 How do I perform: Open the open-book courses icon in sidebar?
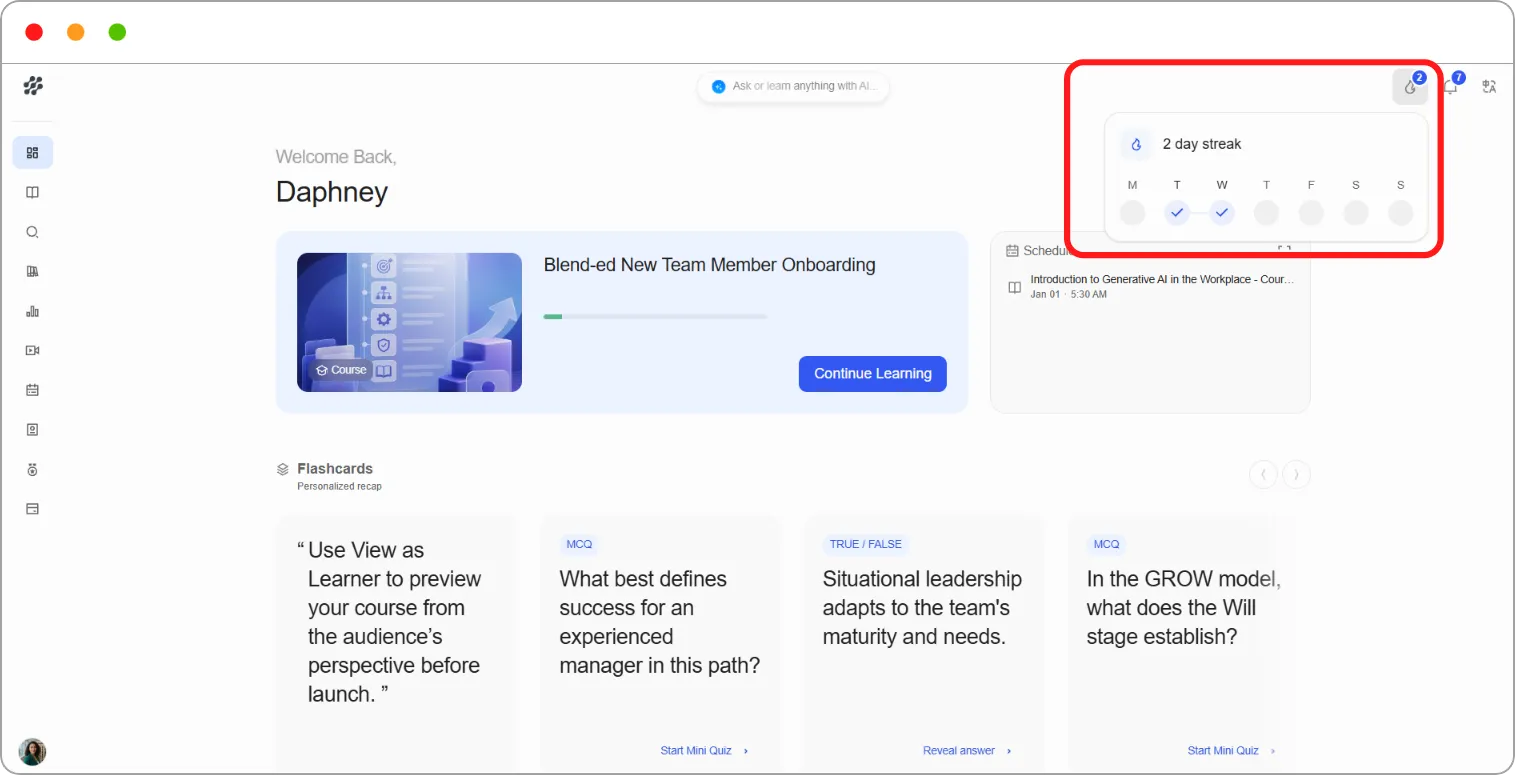click(32, 192)
